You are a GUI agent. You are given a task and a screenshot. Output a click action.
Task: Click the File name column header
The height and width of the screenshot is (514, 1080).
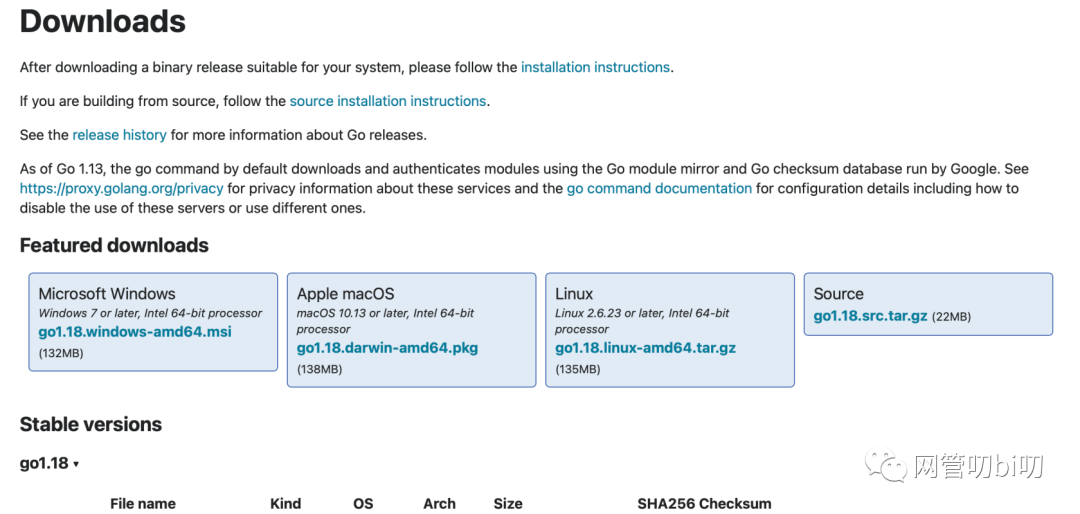pyautogui.click(x=143, y=504)
